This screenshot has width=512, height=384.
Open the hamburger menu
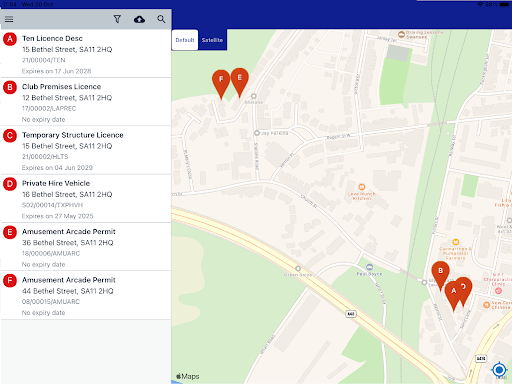(9, 19)
